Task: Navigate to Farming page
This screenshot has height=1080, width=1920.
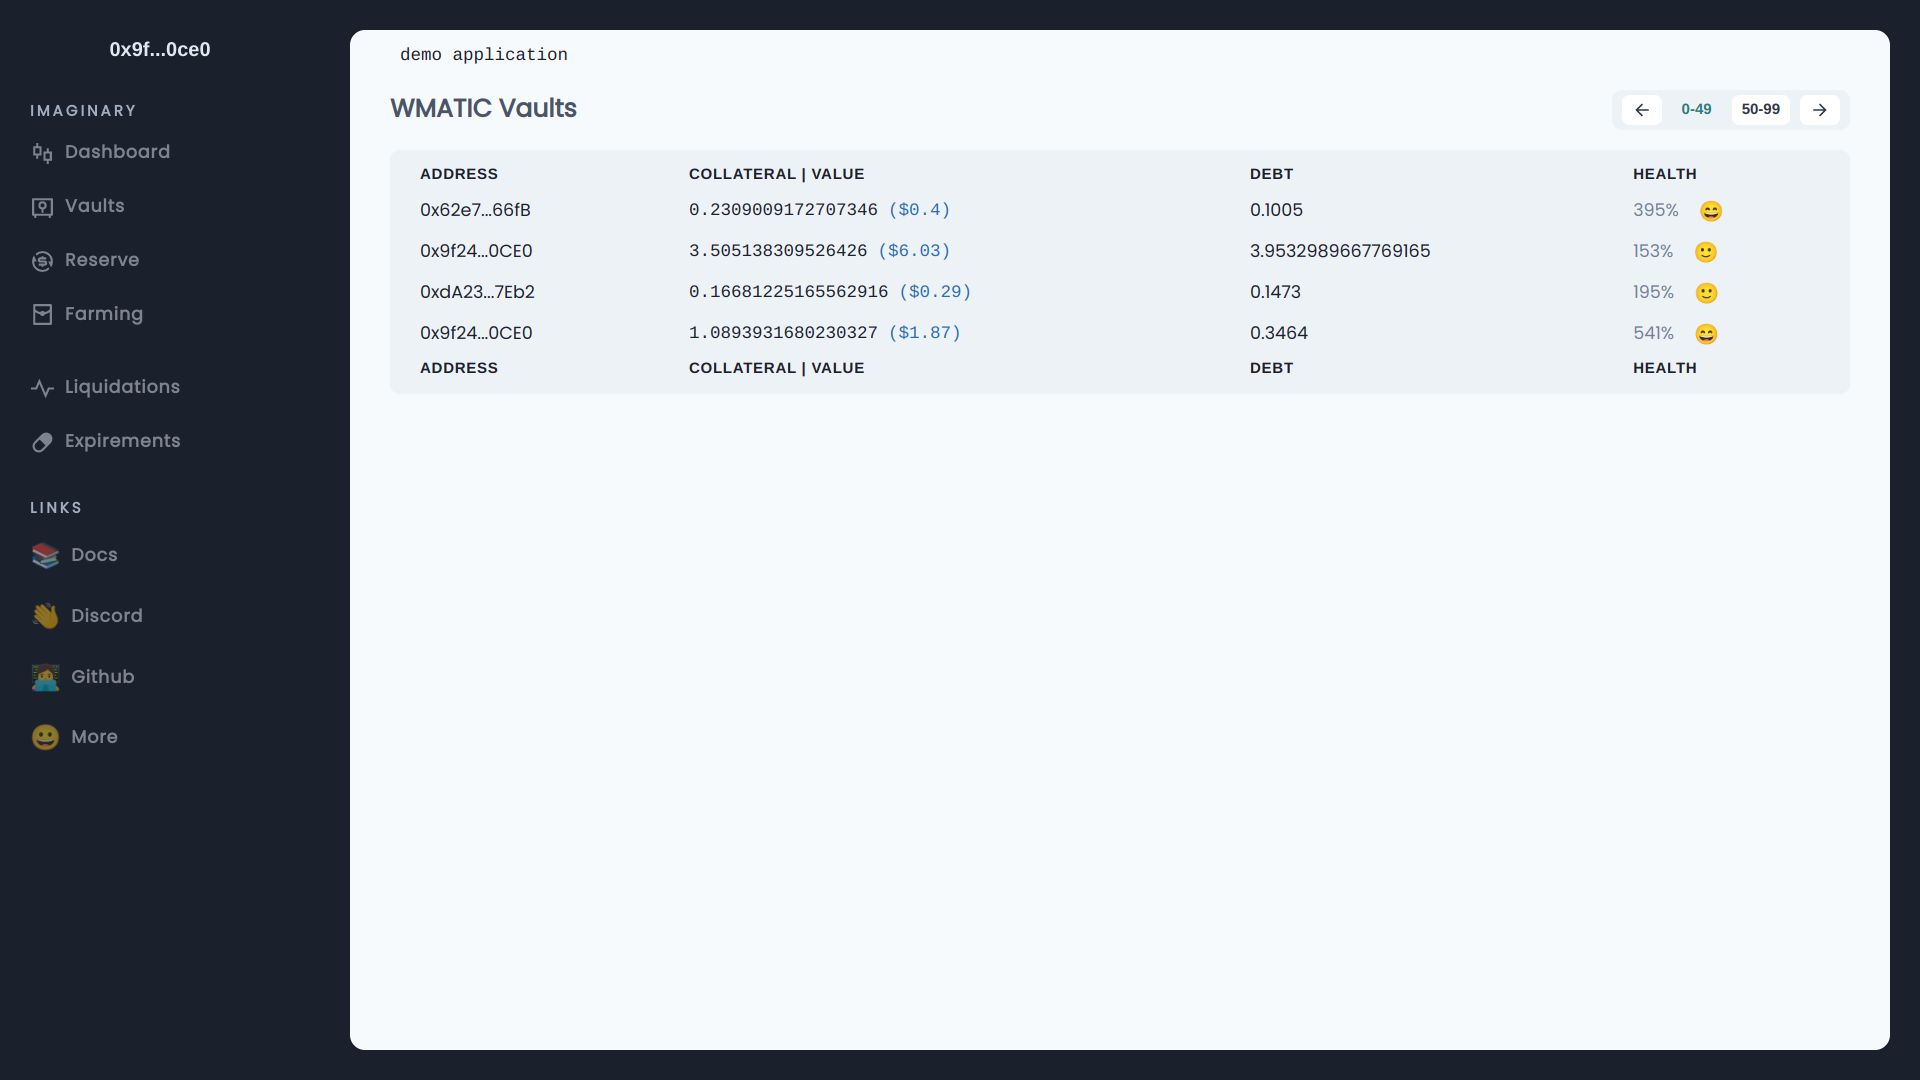Action: (x=104, y=314)
